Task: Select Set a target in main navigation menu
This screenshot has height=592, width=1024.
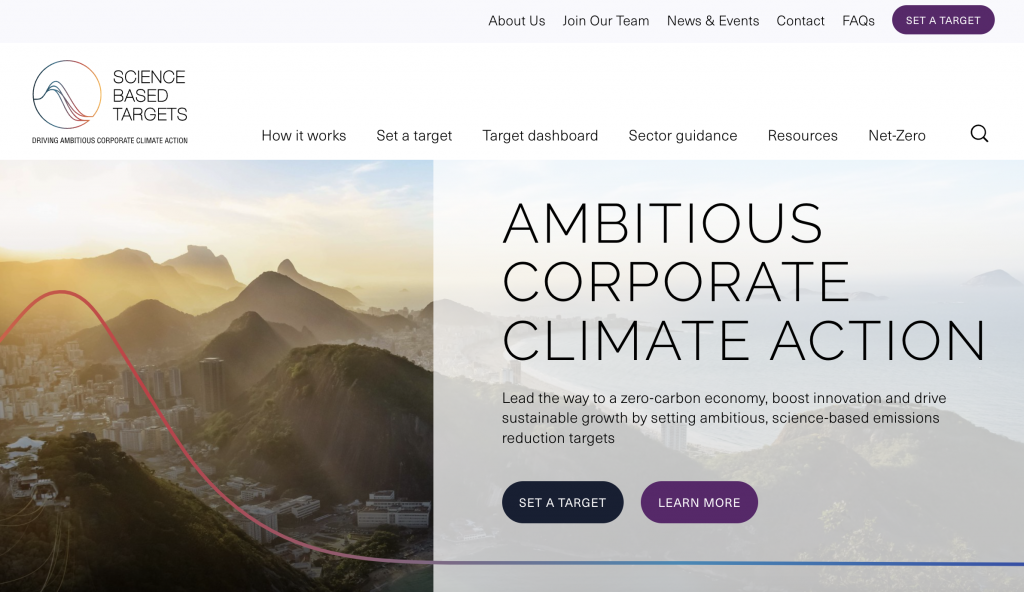Action: [x=414, y=135]
